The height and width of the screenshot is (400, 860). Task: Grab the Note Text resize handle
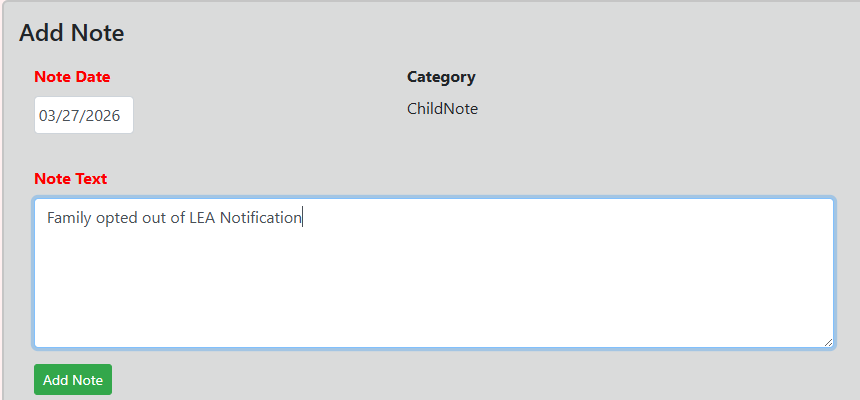(828, 342)
